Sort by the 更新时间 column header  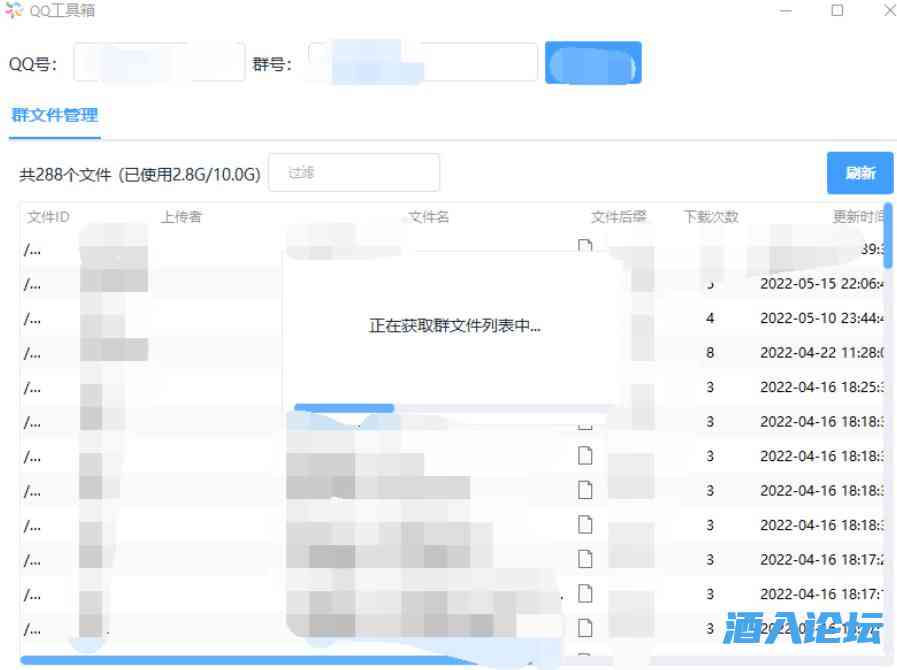pos(857,217)
